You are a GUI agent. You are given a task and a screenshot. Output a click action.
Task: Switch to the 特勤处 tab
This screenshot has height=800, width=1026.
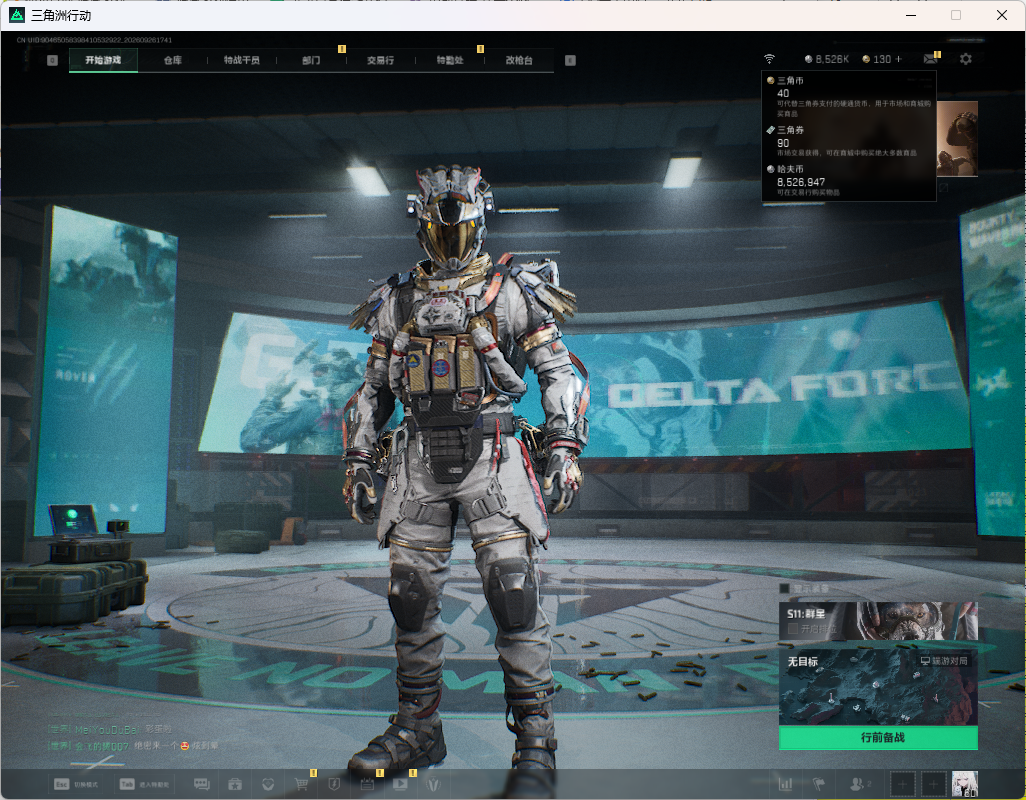[x=450, y=60]
